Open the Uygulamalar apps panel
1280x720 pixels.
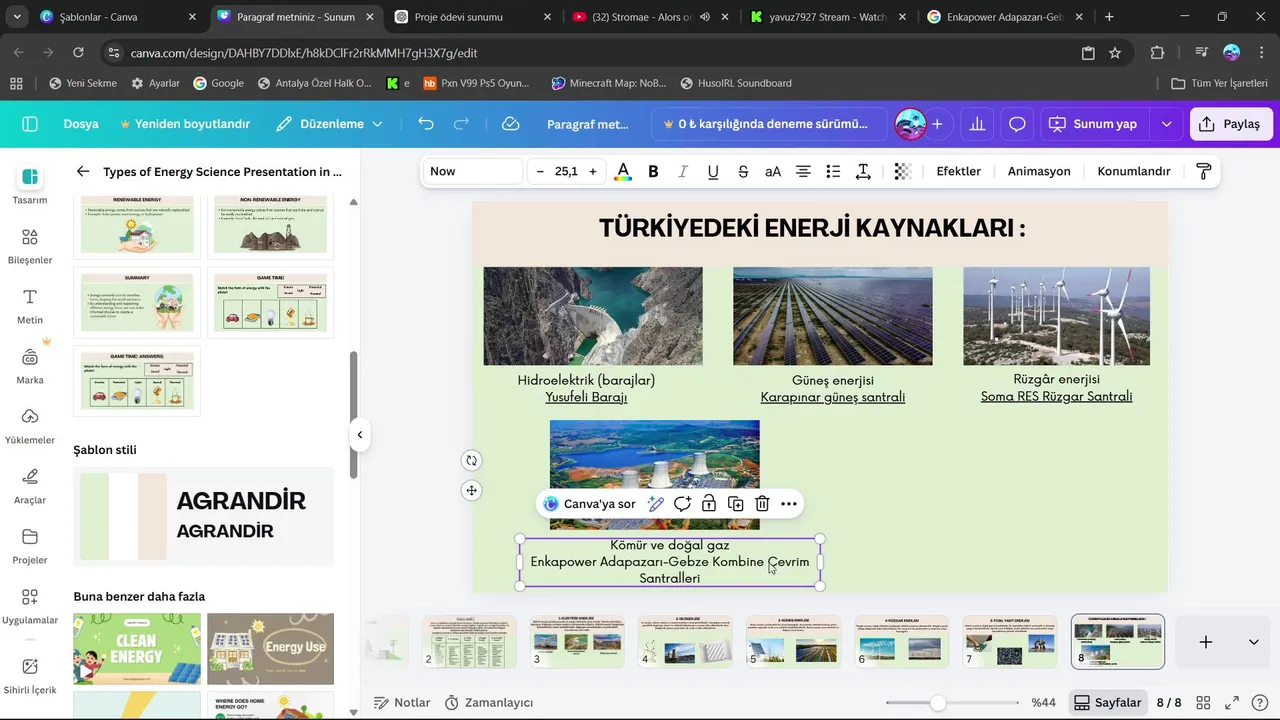pyautogui.click(x=30, y=606)
